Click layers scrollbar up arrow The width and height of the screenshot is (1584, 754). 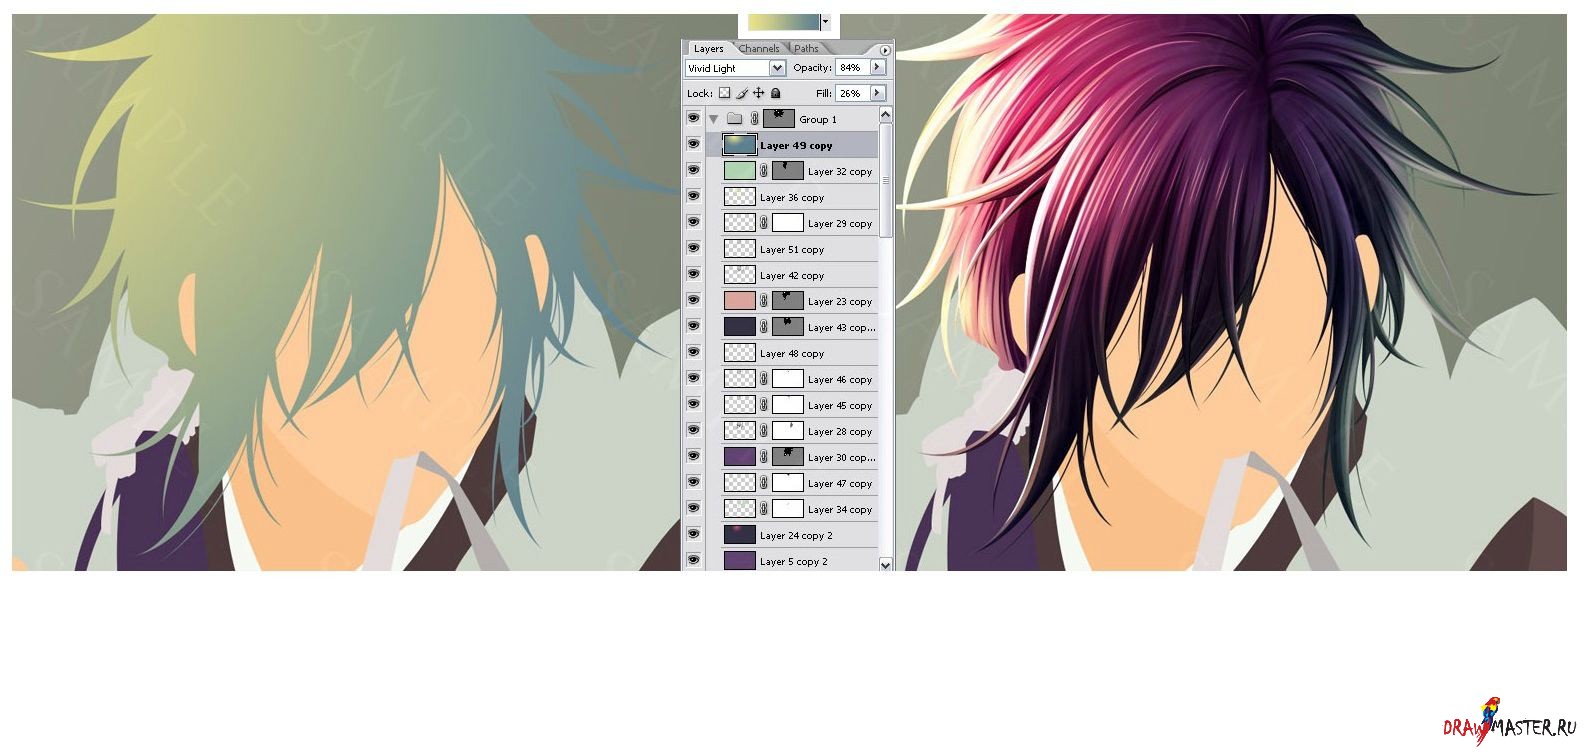tap(885, 115)
